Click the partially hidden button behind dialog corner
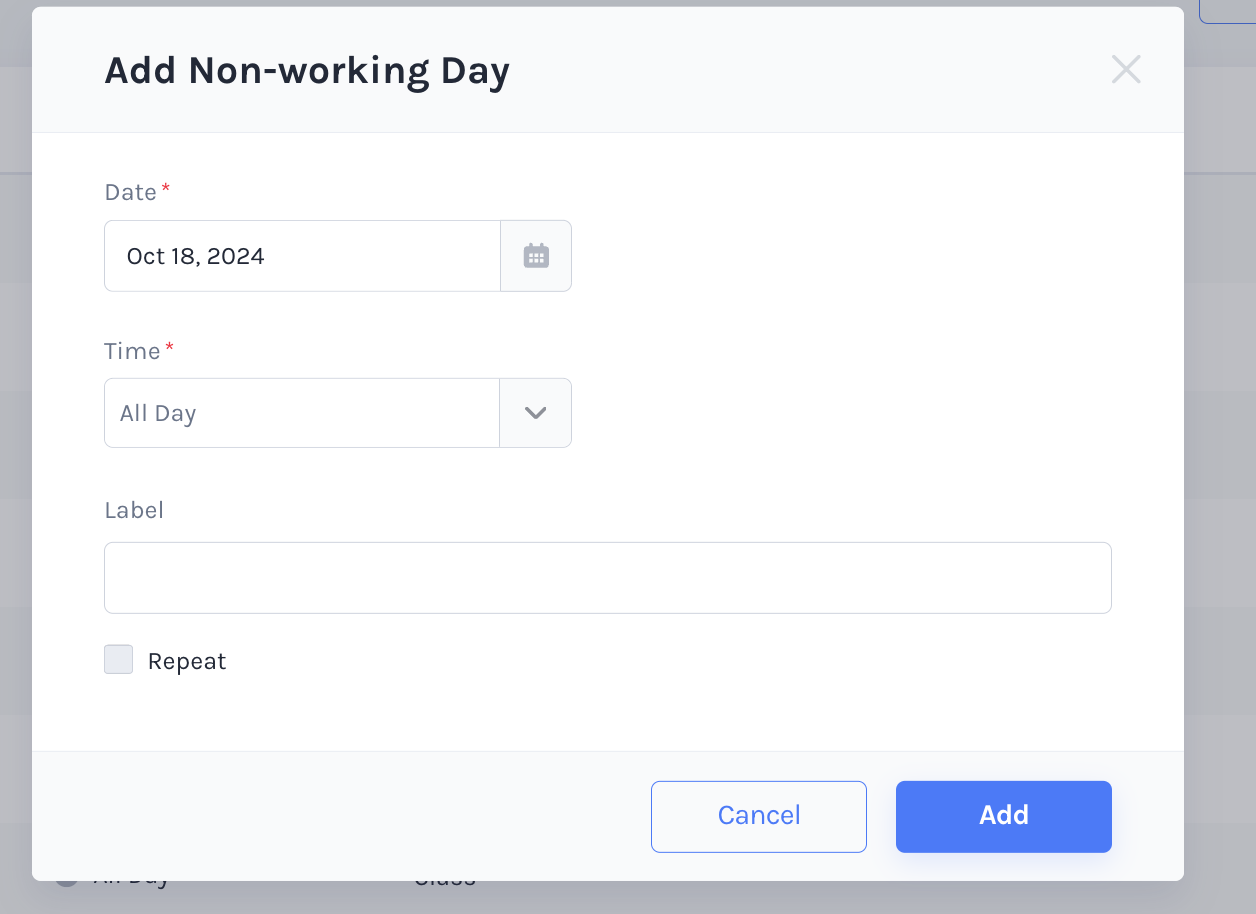 pos(1227,11)
